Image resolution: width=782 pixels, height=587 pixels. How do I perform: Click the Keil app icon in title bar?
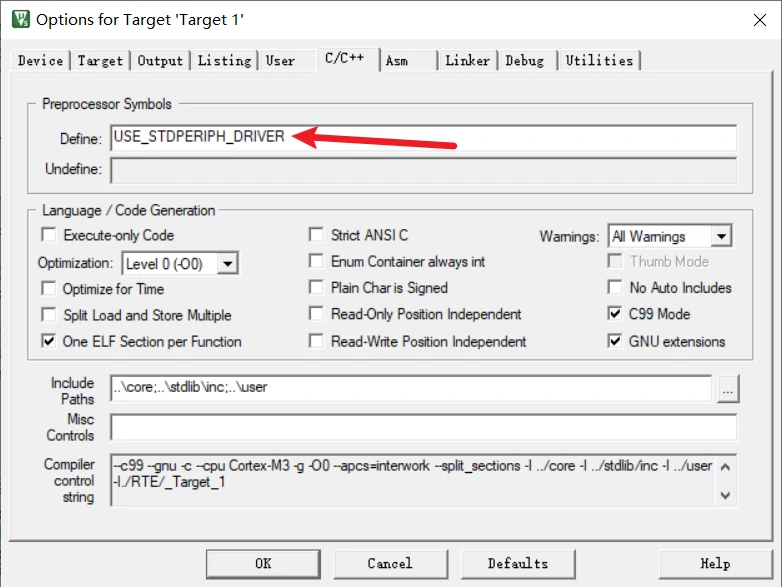pos(18,19)
